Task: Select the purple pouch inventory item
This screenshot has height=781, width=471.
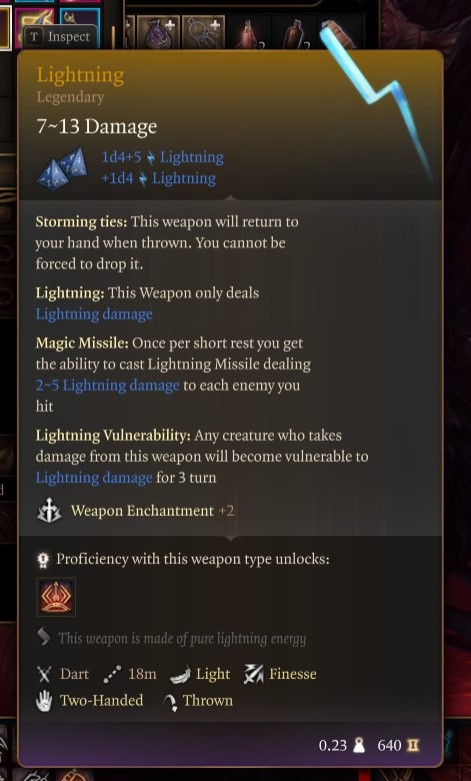Action: [158, 33]
